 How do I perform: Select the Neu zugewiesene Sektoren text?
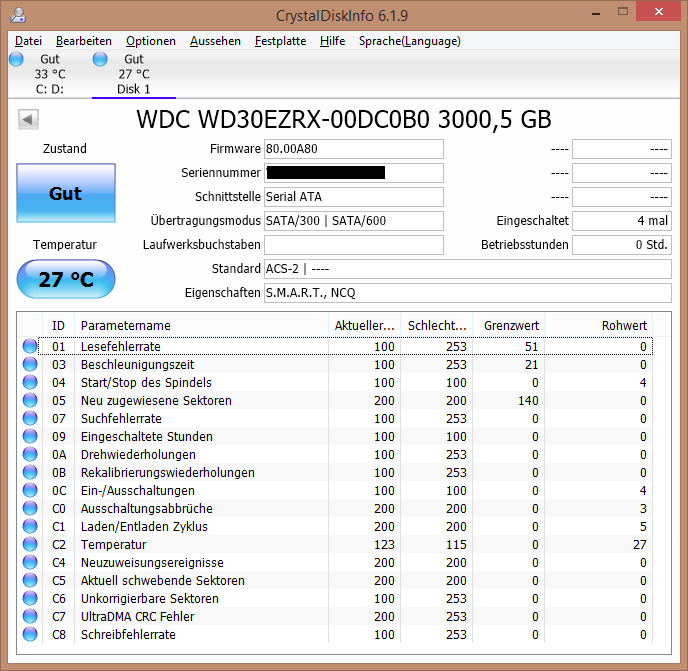(156, 400)
